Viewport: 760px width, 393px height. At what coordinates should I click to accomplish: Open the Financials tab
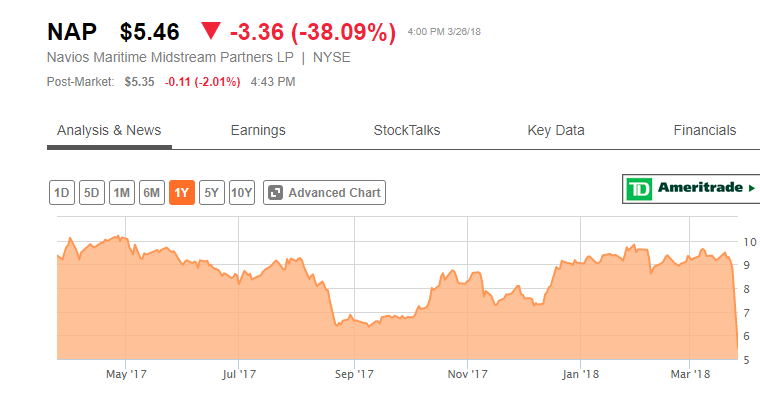tap(705, 130)
